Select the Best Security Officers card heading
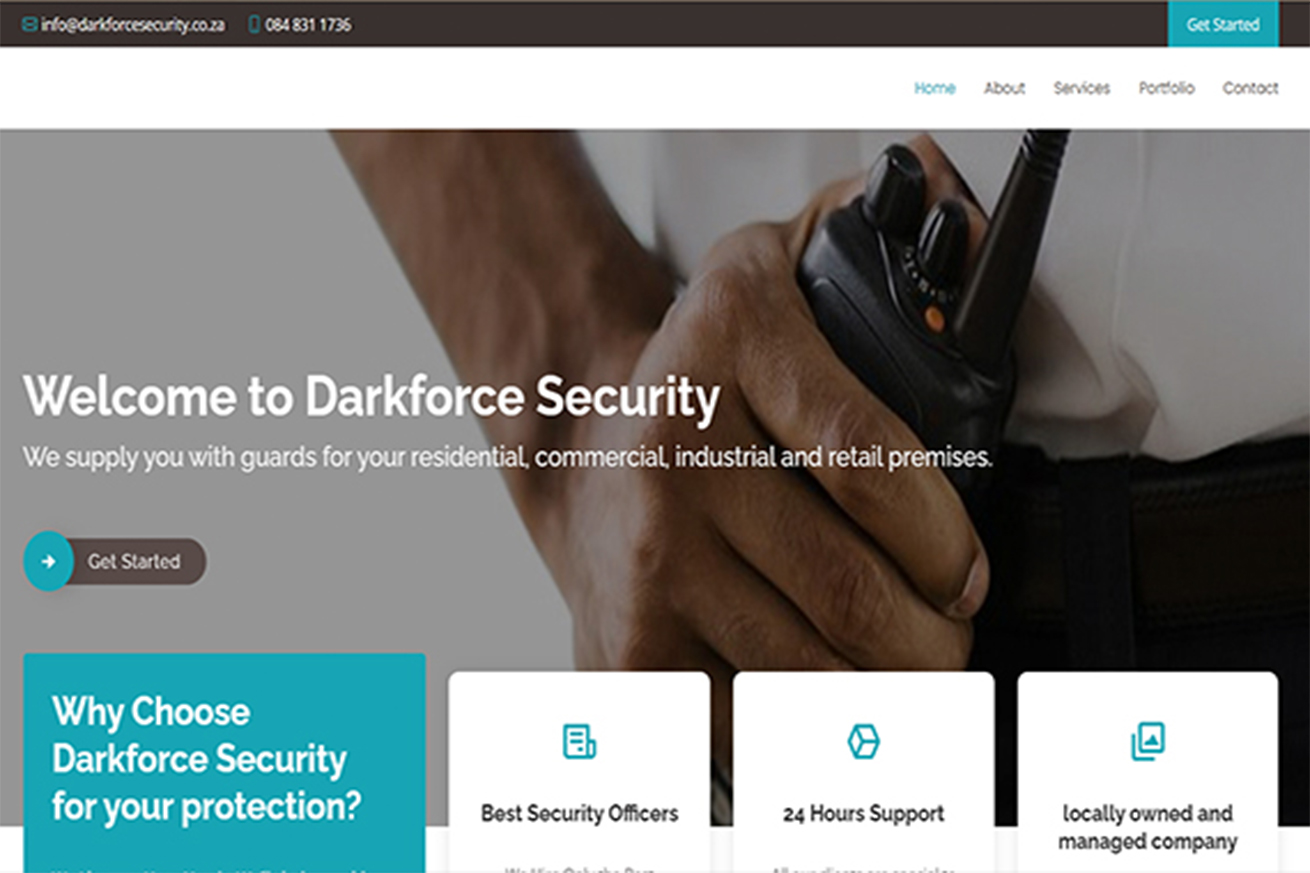This screenshot has height=873, width=1310. click(x=579, y=813)
